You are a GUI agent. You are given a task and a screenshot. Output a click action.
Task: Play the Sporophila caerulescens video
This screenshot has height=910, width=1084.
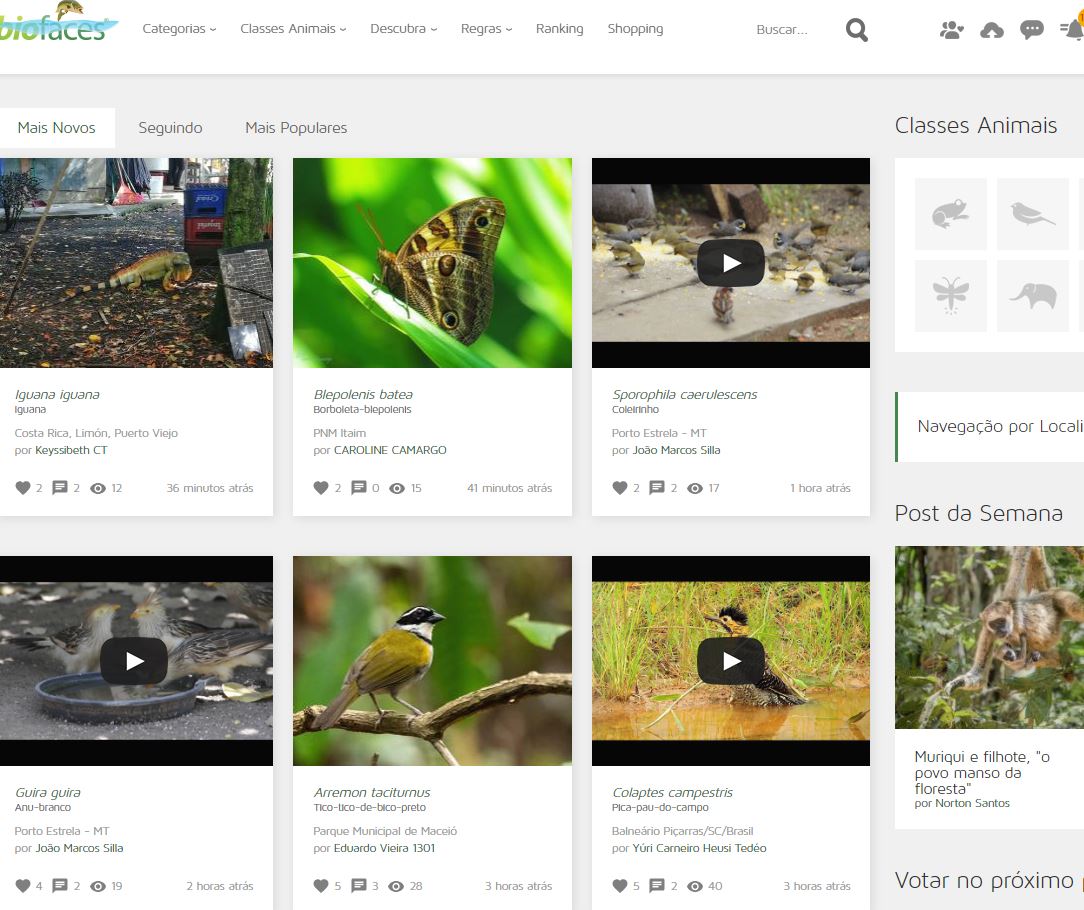tap(731, 263)
